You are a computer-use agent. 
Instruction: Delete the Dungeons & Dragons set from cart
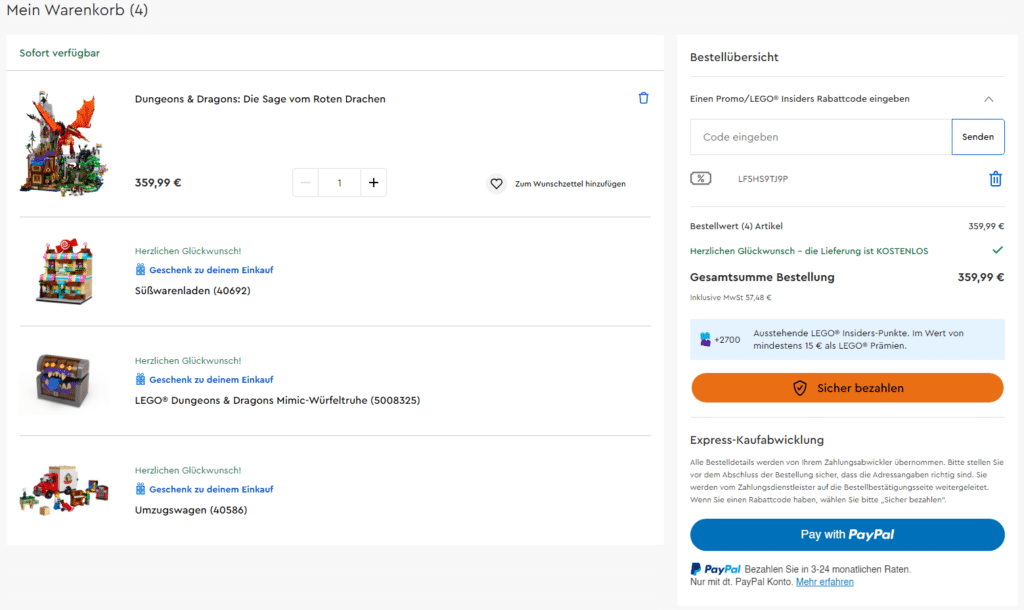(643, 98)
